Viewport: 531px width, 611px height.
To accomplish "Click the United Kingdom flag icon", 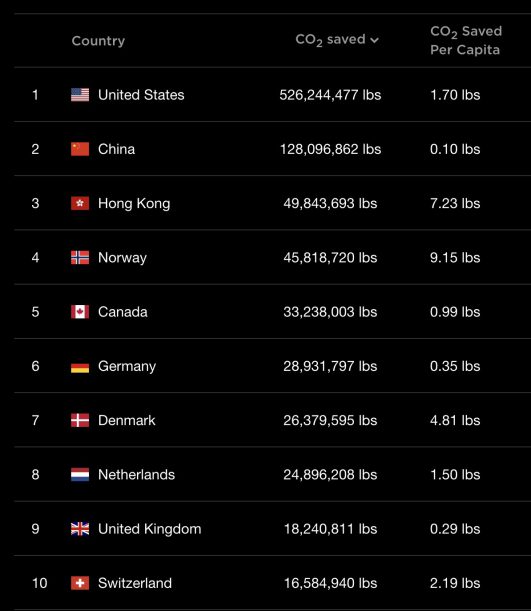I will [x=80, y=529].
